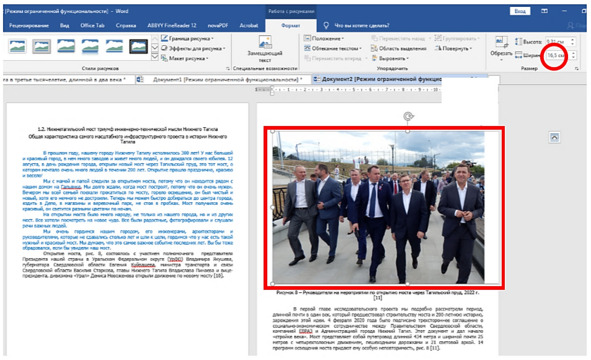Open the Стили рисунков dialog launcher
591x360 pixels.
(228, 69)
